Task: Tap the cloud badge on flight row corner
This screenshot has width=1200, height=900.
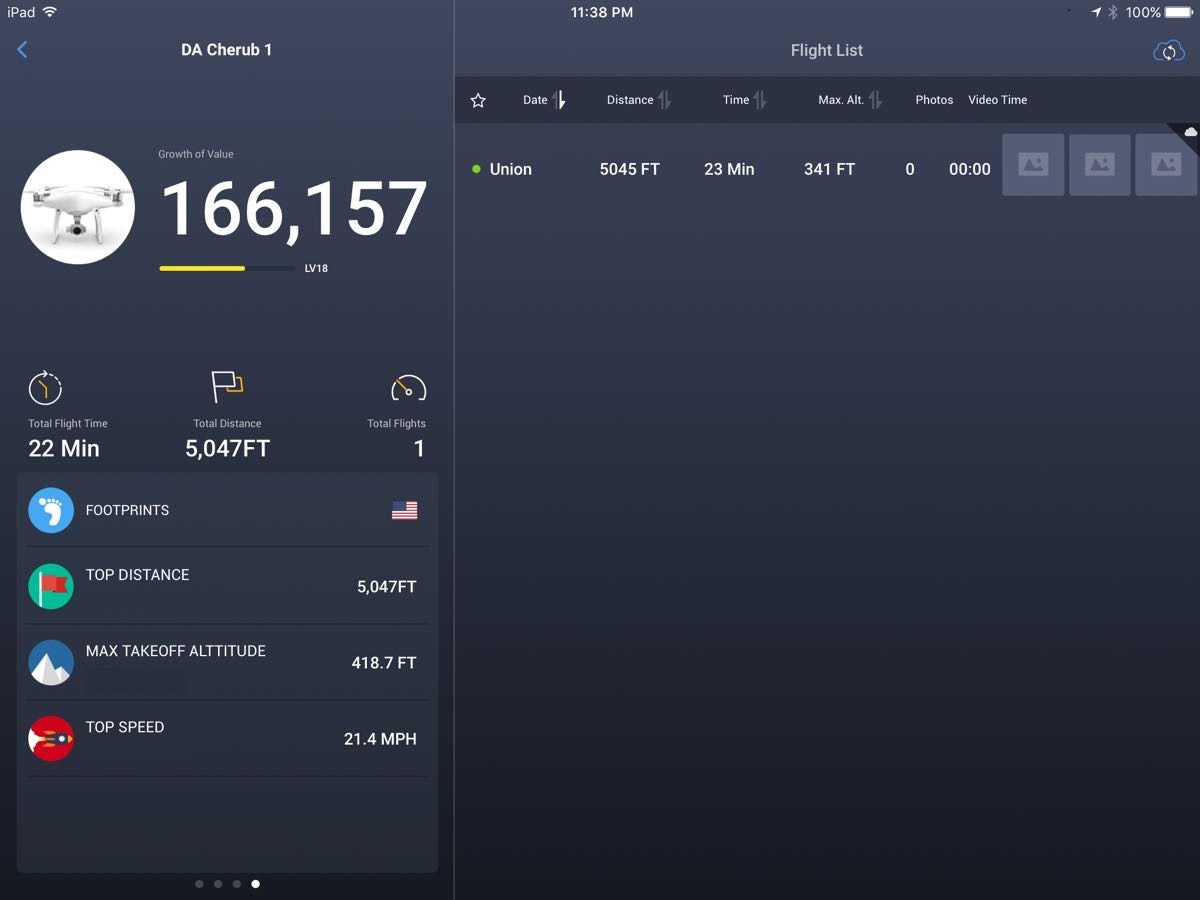Action: point(1189,132)
